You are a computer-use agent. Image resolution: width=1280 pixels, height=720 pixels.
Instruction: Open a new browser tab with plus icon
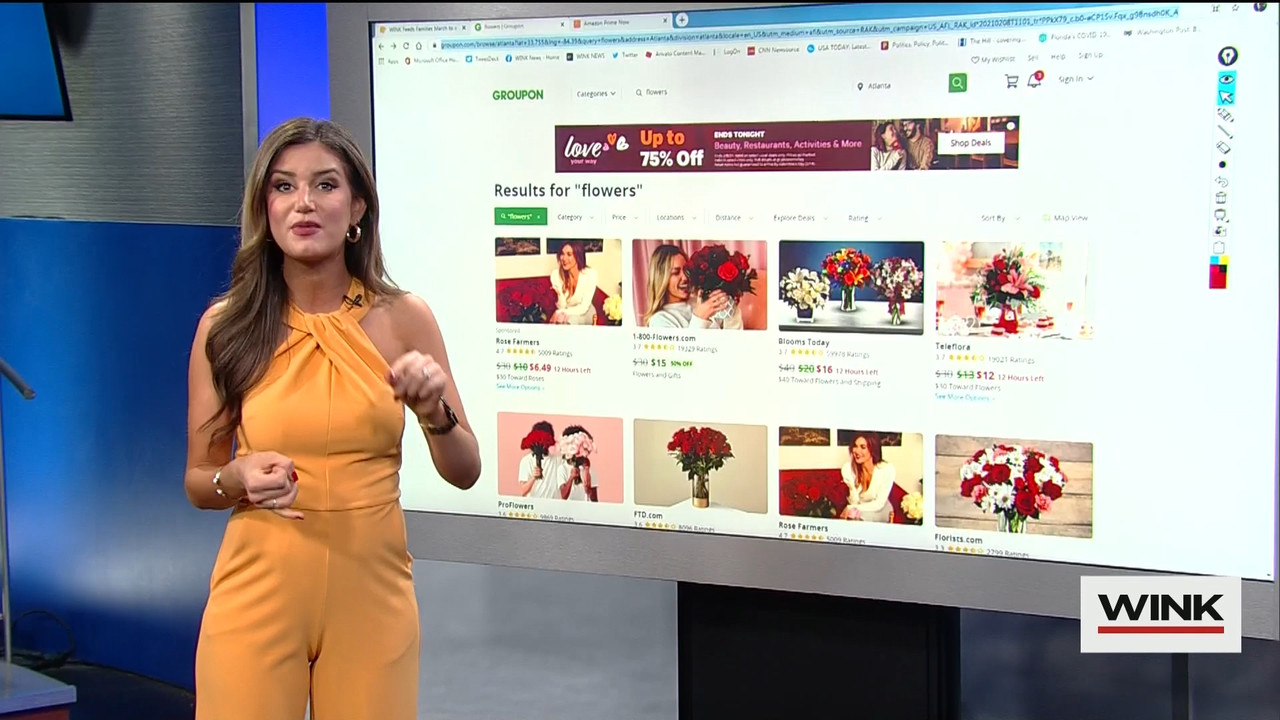681,20
